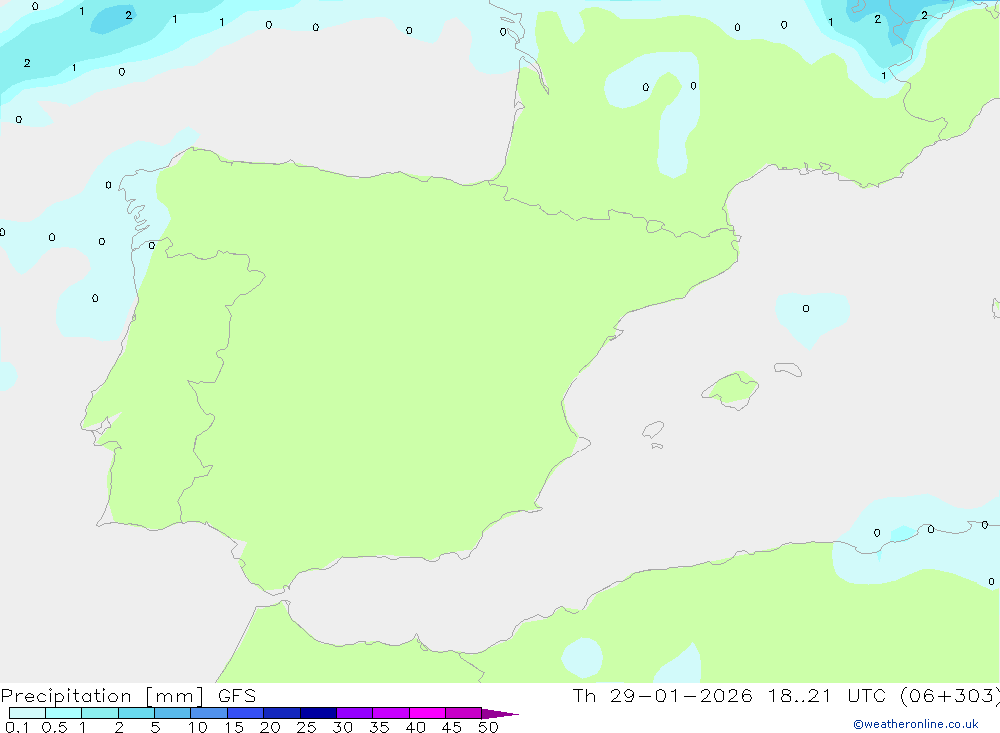1000x733 pixels.
Task: Click the "40" legend scale label
Action: pyautogui.click(x=416, y=727)
